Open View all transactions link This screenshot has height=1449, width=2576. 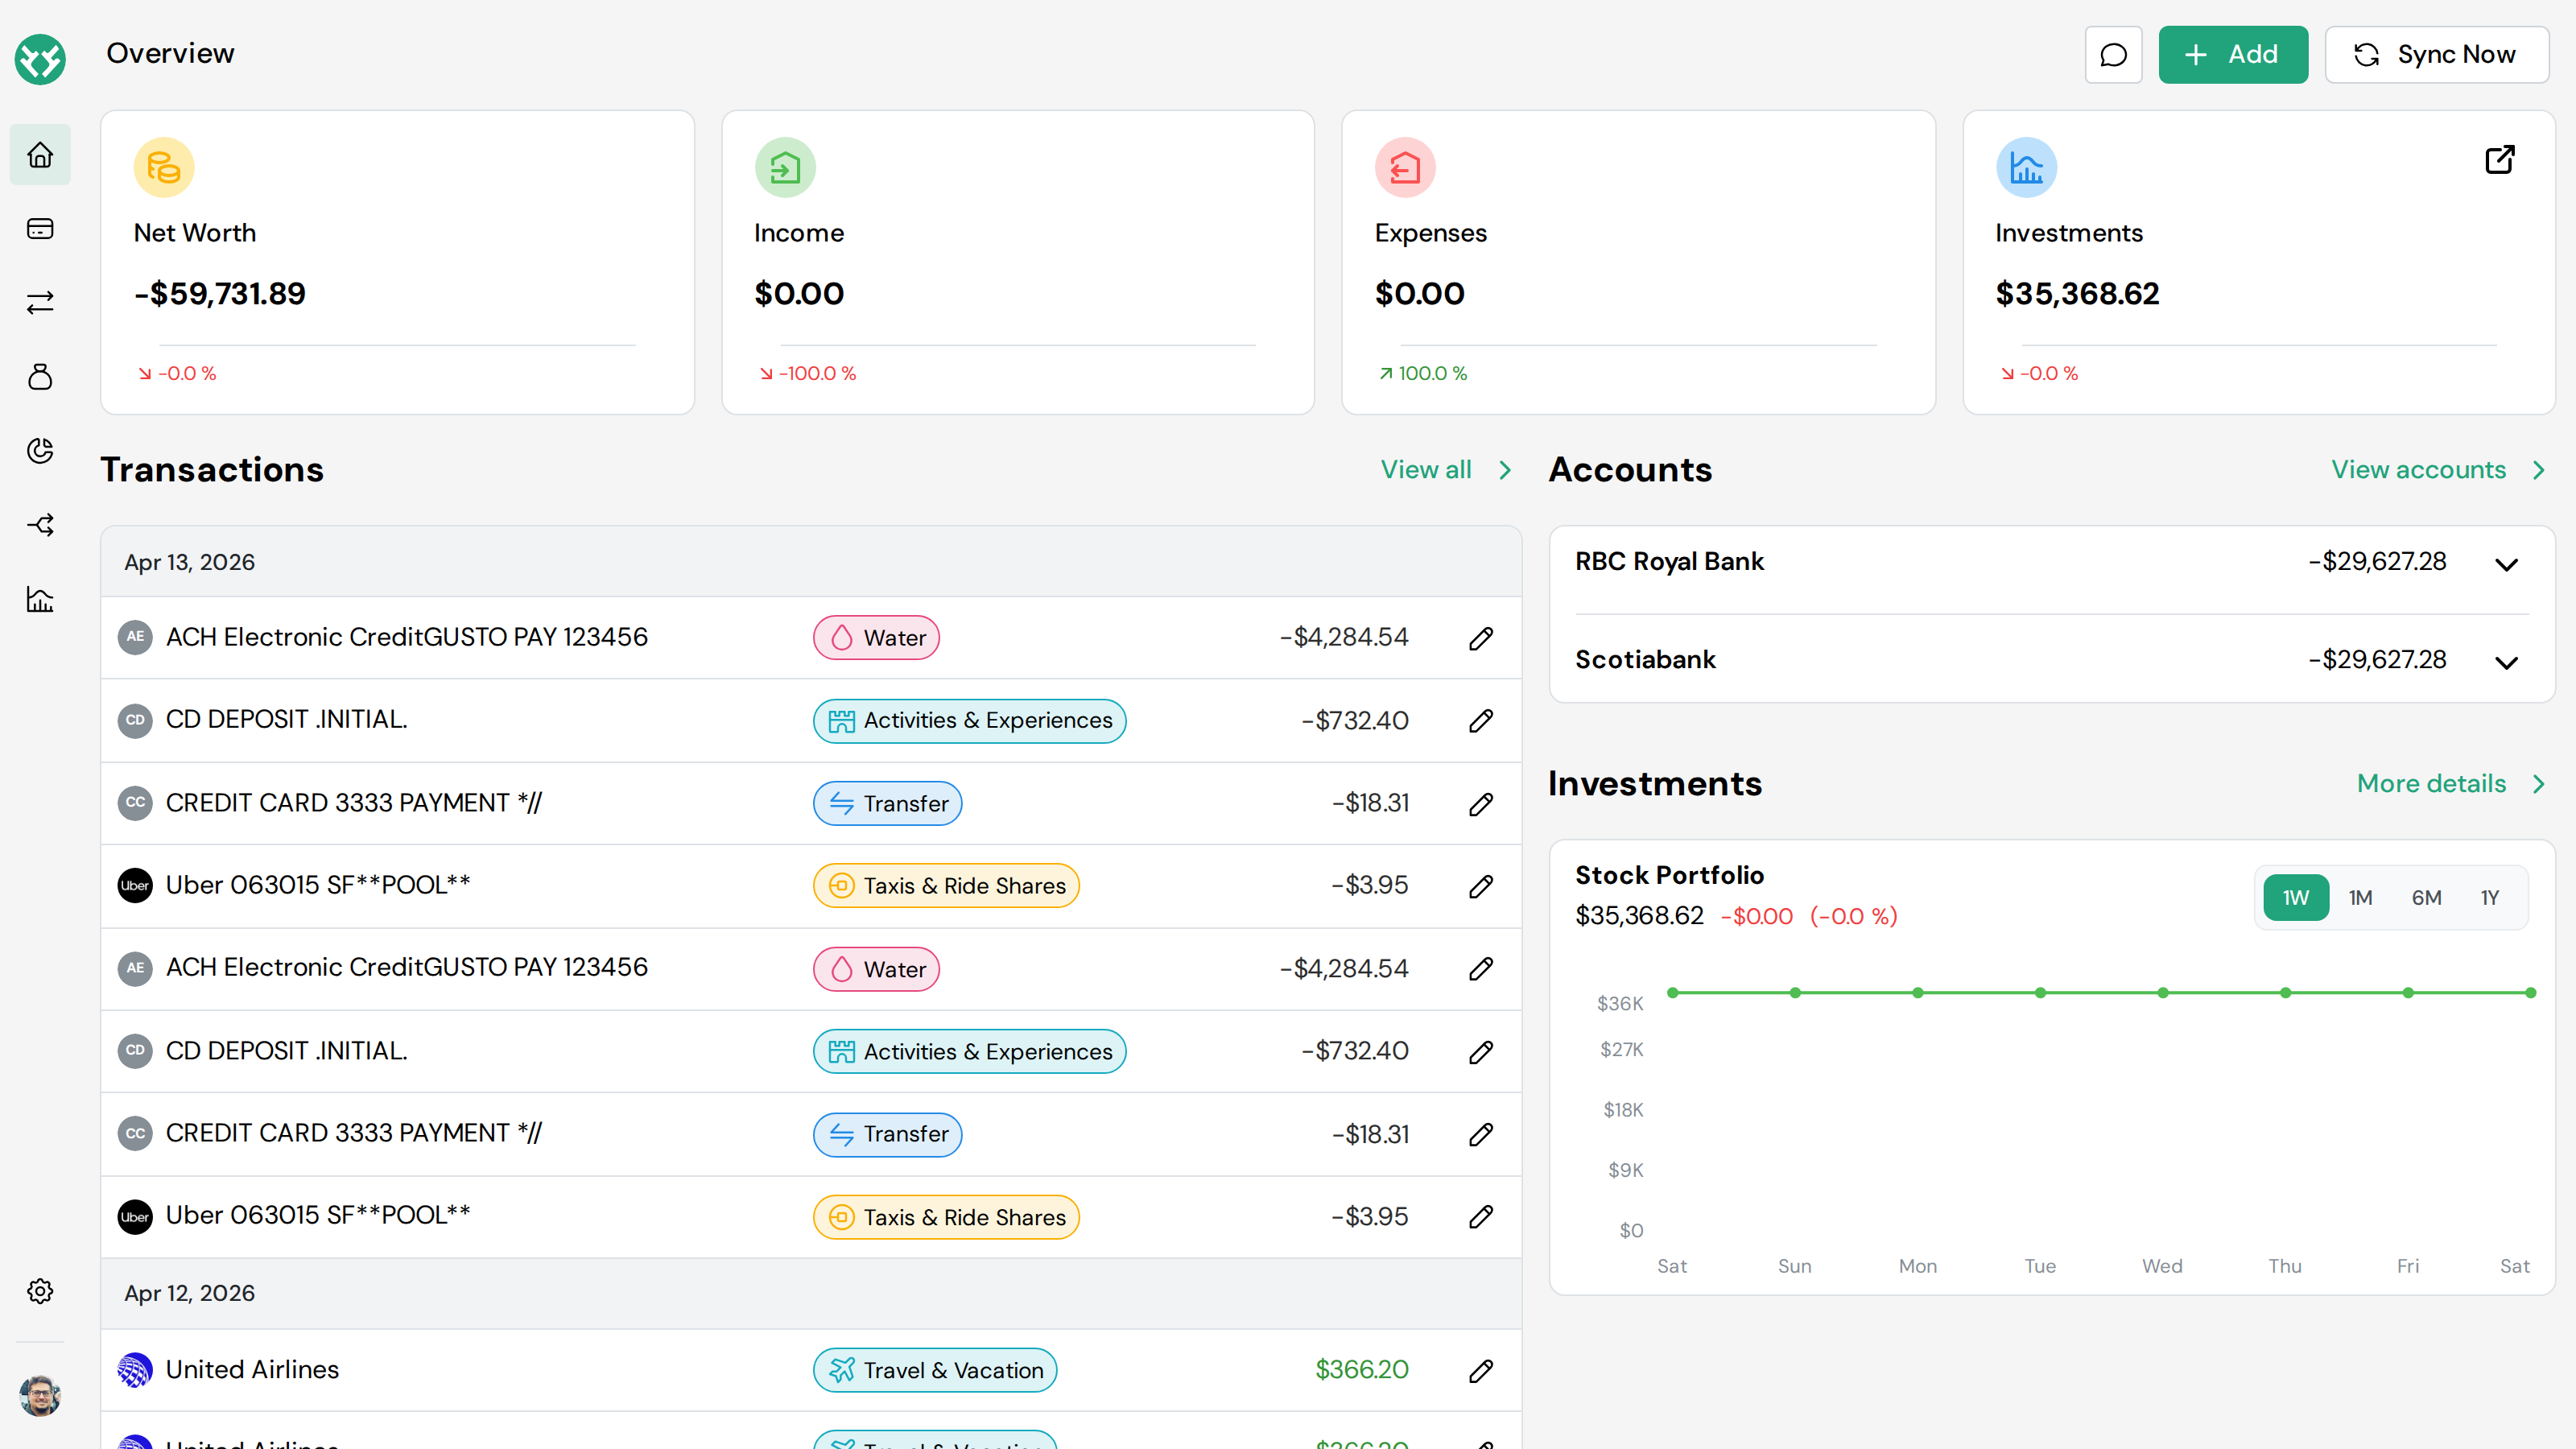click(1446, 470)
